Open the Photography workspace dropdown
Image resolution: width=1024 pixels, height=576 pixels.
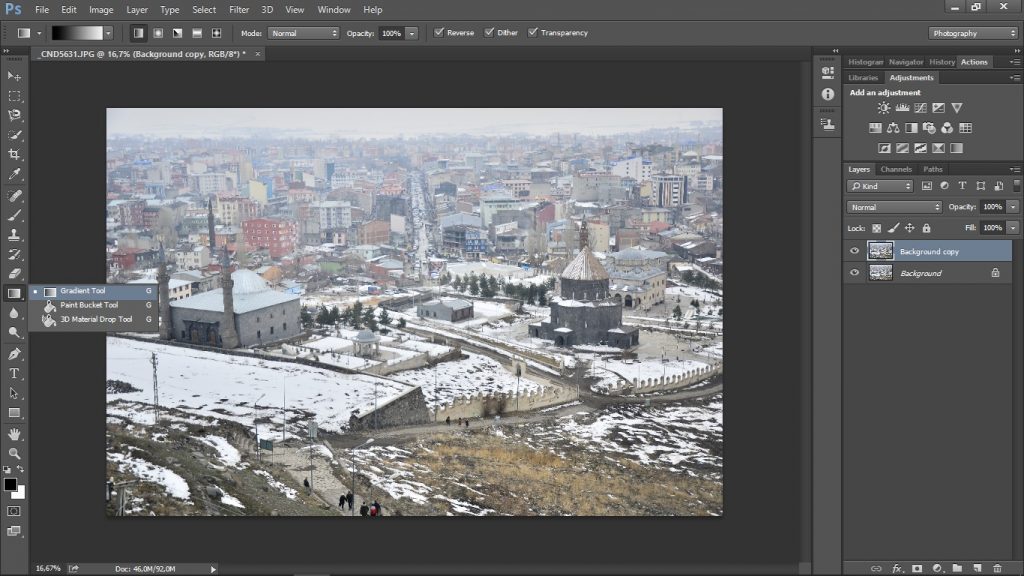coord(972,33)
